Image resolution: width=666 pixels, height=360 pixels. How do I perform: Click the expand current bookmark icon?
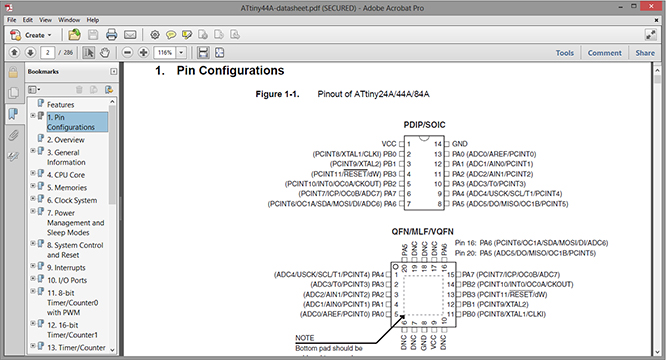[x=109, y=90]
